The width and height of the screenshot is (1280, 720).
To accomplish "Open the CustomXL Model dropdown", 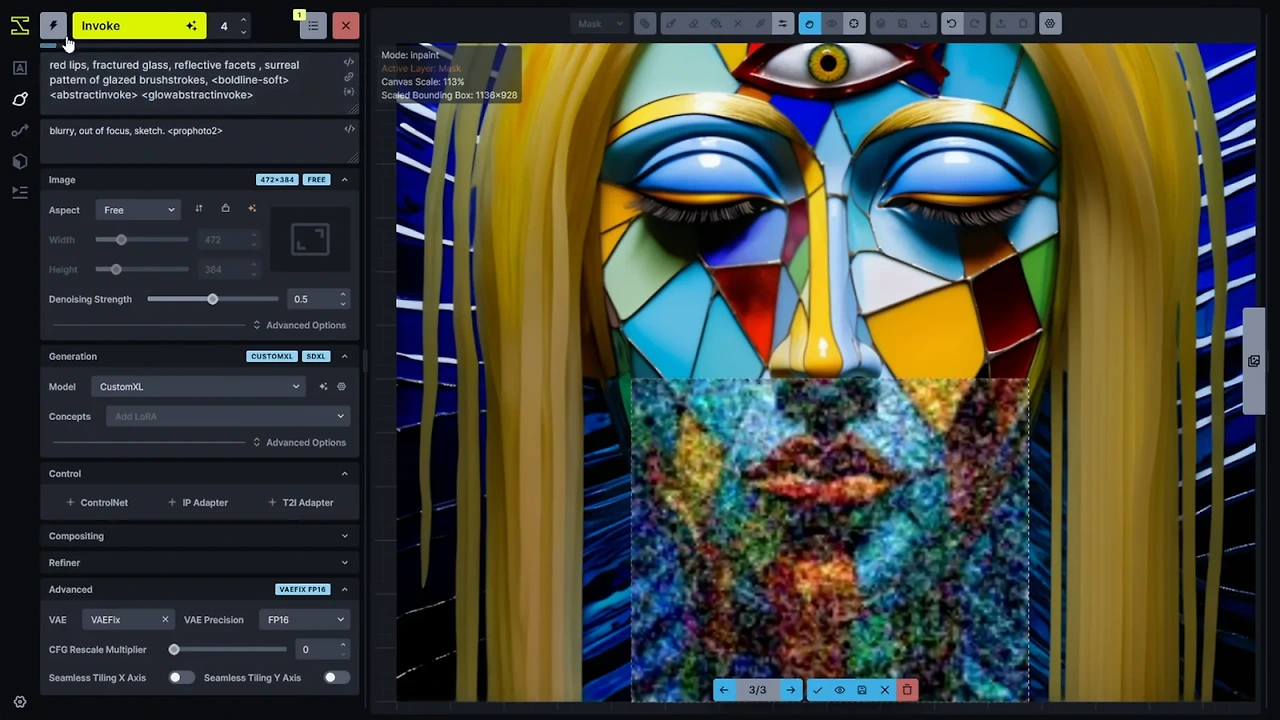I will pyautogui.click(x=199, y=387).
